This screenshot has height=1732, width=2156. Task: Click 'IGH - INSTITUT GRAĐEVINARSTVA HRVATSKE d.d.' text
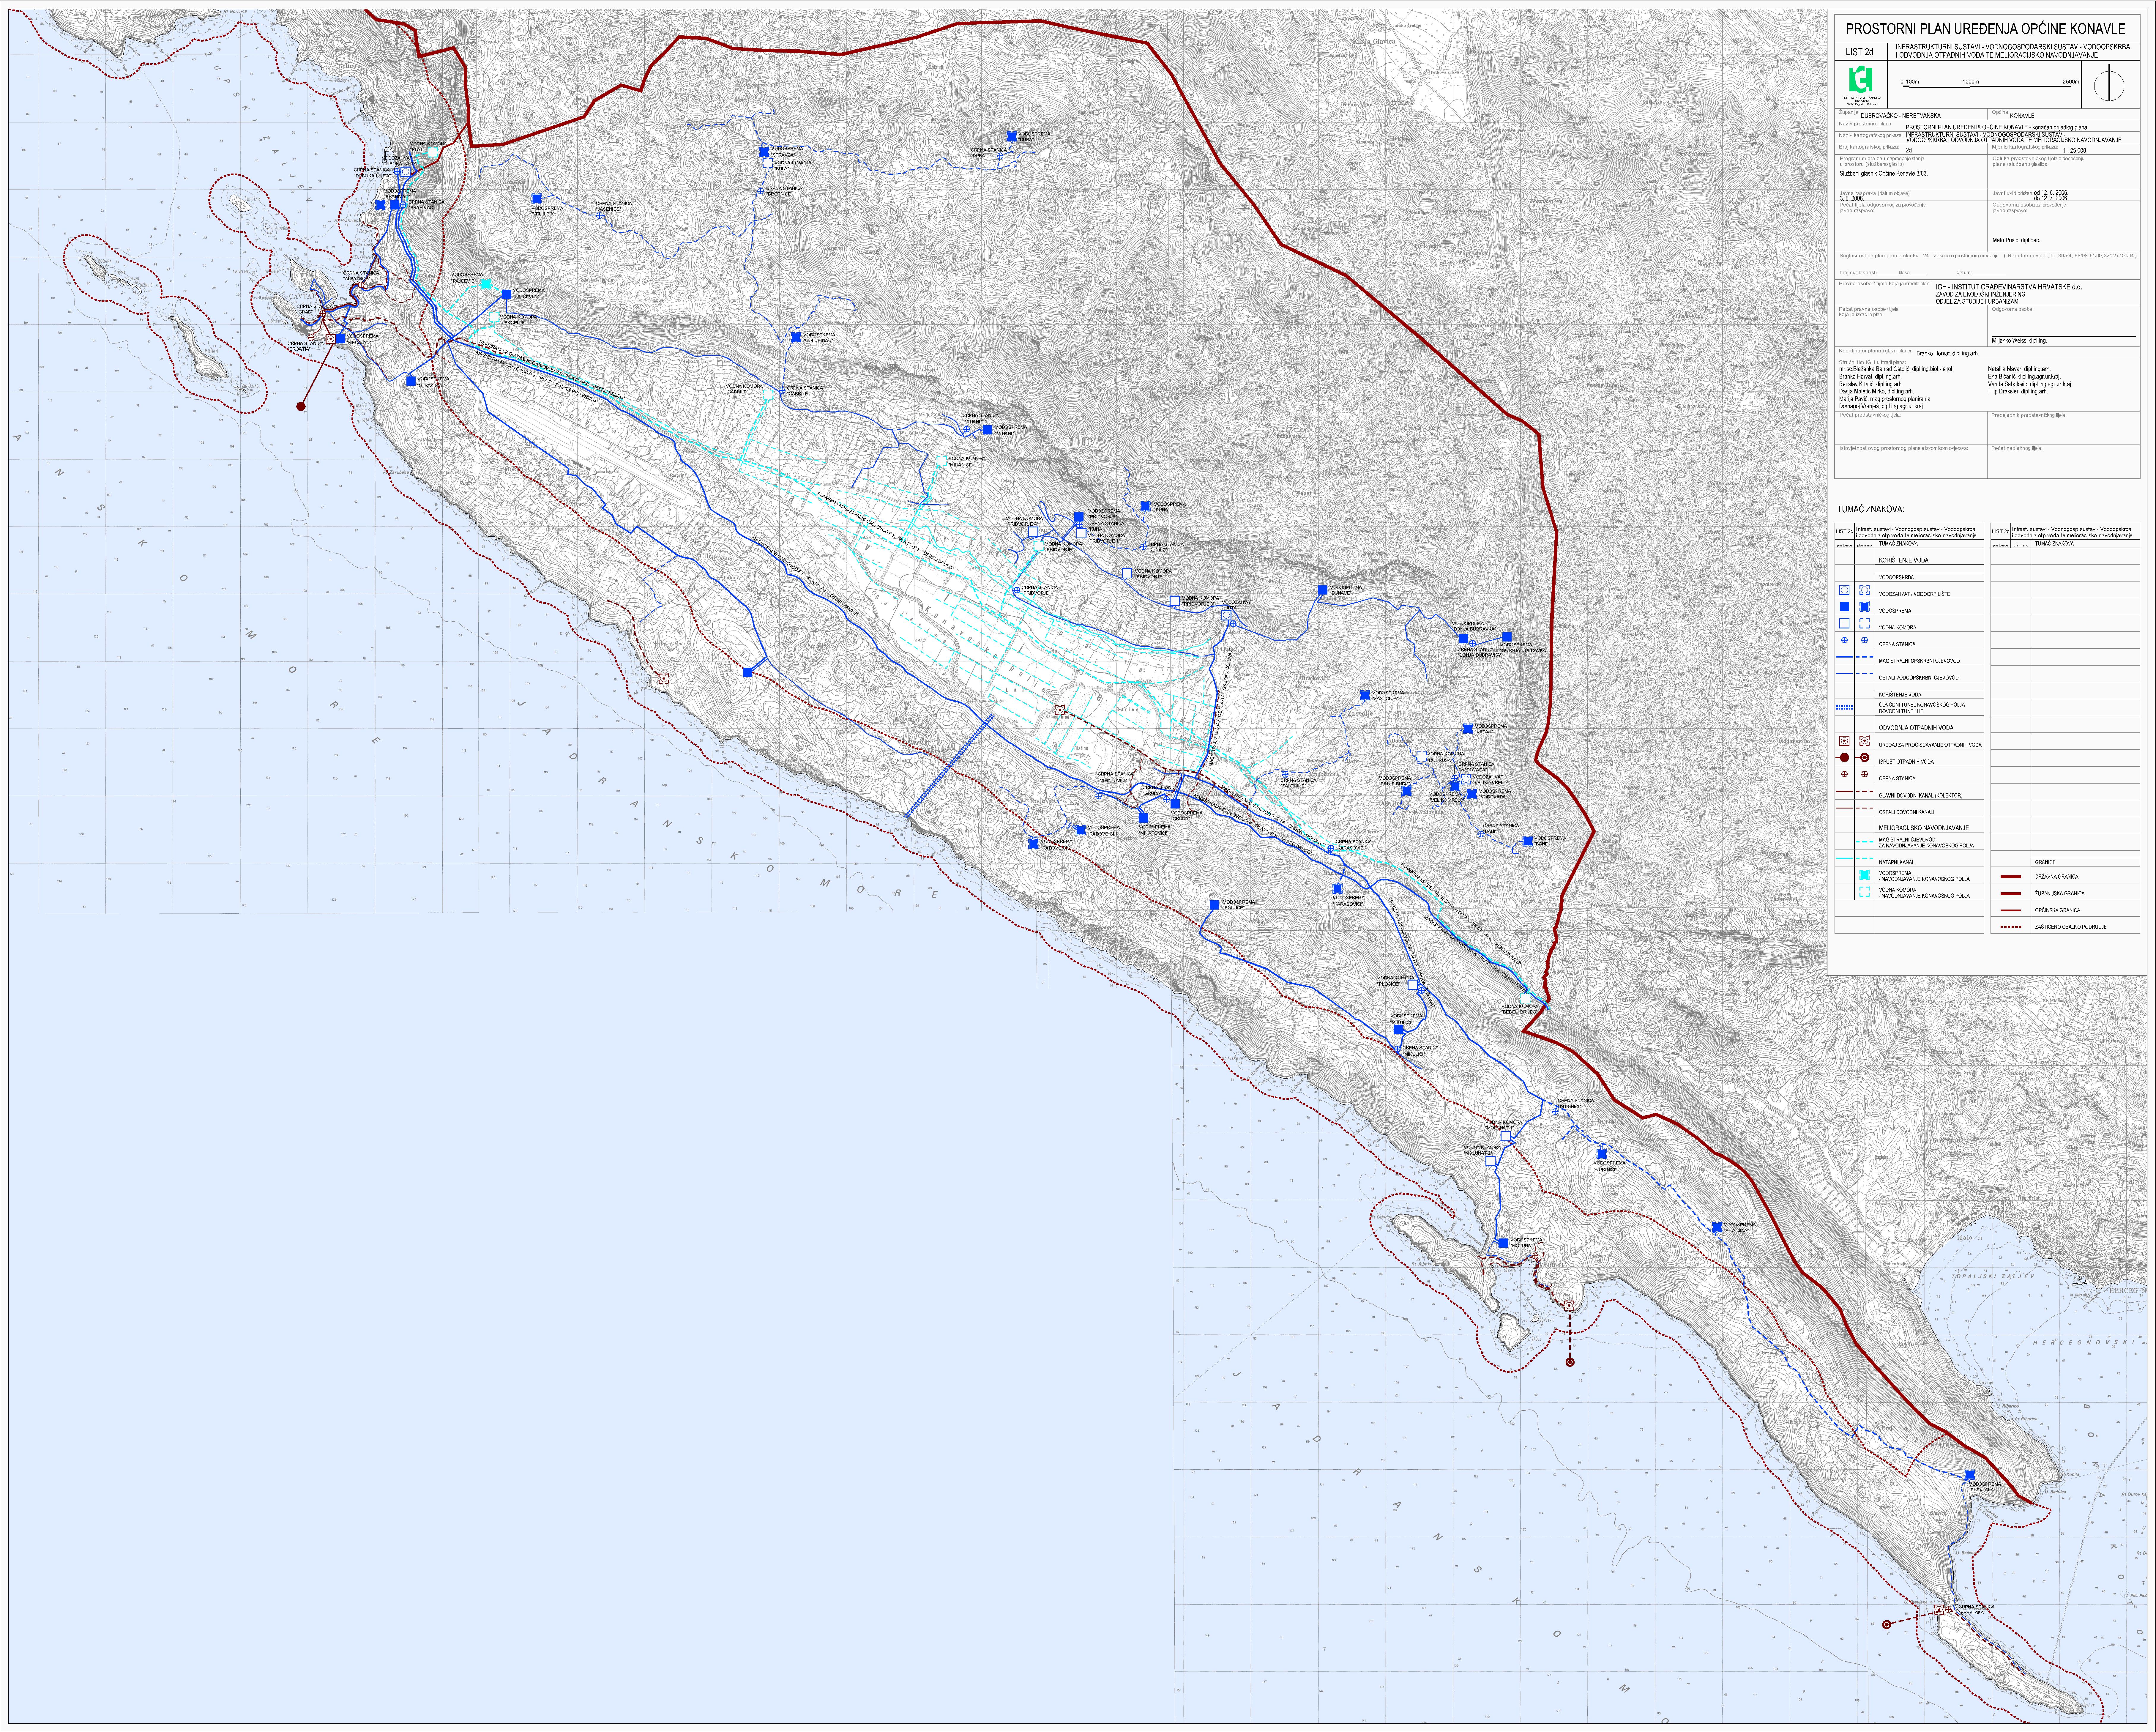(x=2009, y=287)
